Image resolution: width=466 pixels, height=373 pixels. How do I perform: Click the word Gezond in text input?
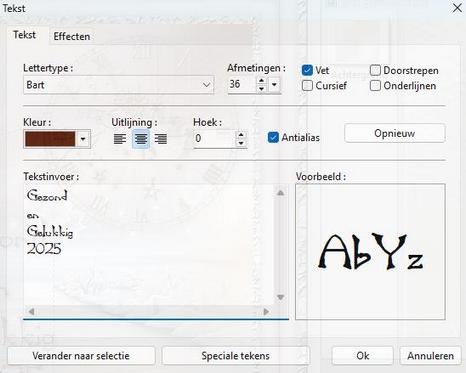[x=47, y=195]
